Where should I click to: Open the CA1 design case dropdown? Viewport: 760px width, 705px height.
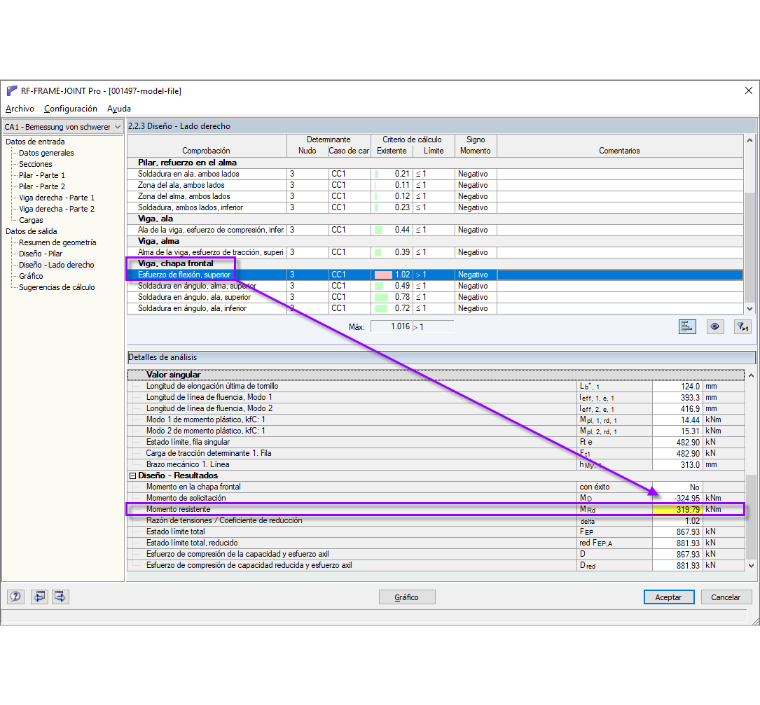[63, 127]
